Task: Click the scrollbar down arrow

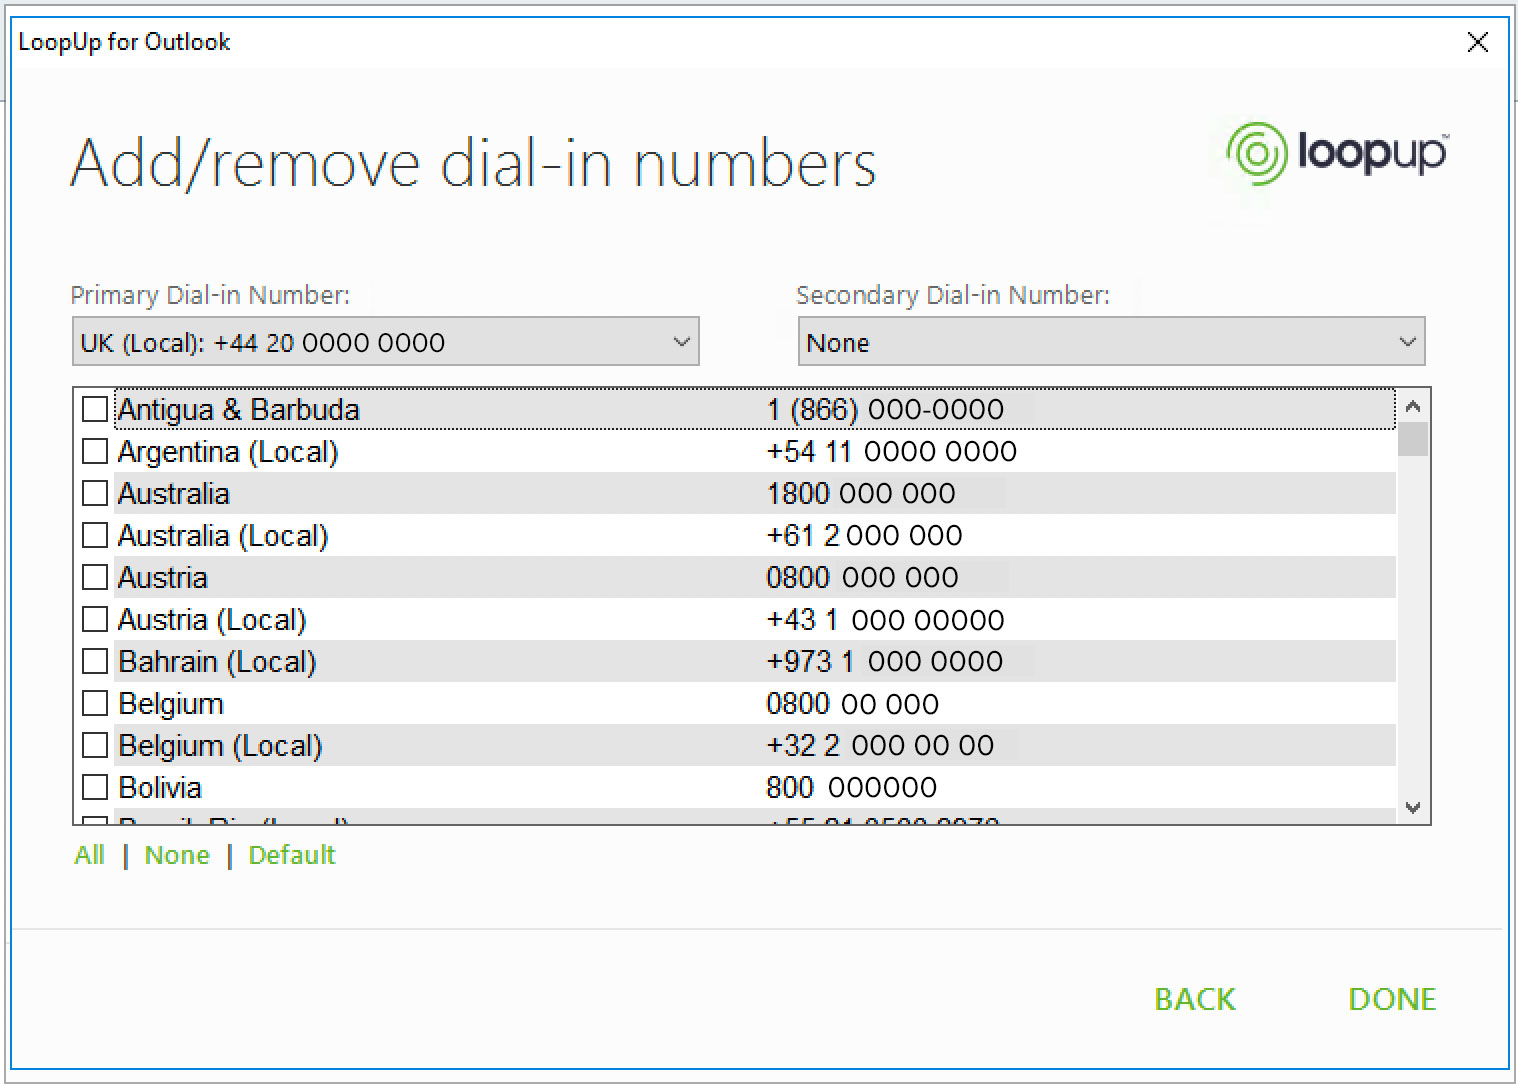Action: 1412,806
